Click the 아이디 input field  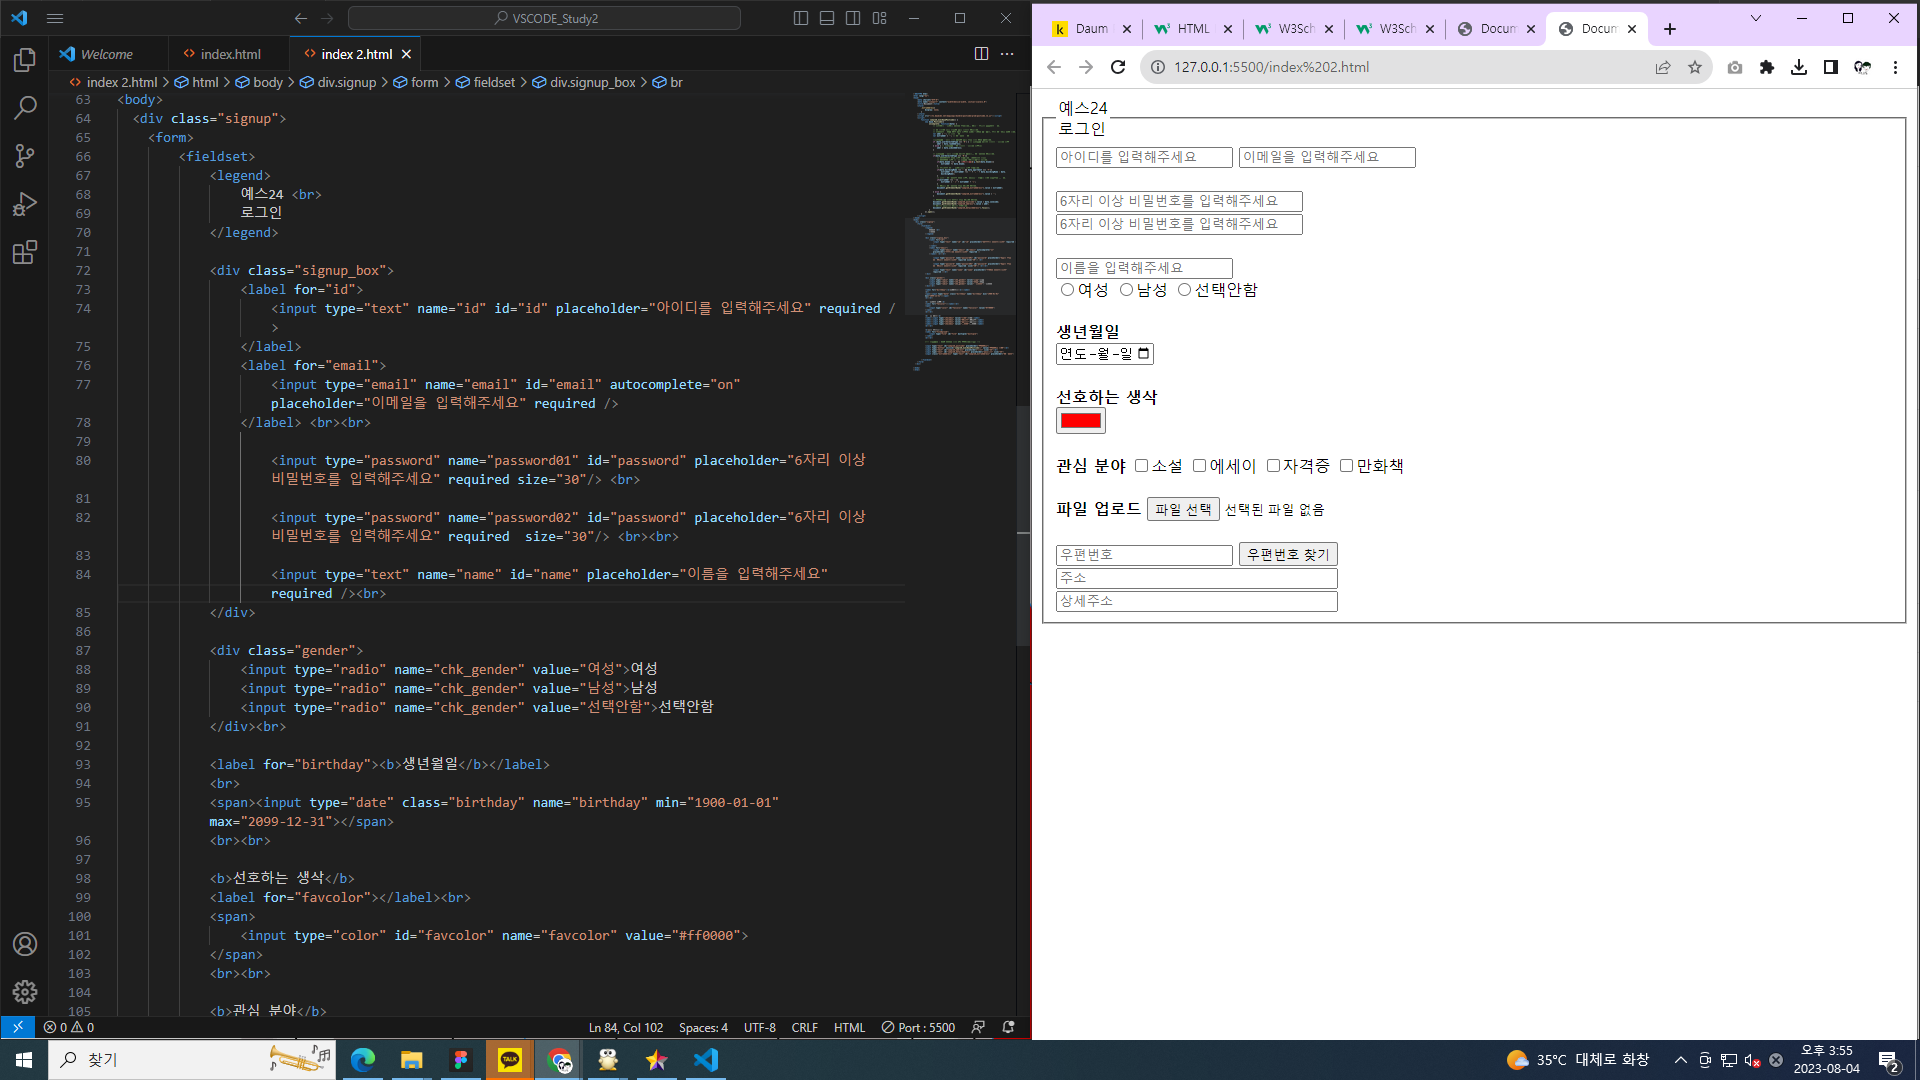tap(1143, 158)
